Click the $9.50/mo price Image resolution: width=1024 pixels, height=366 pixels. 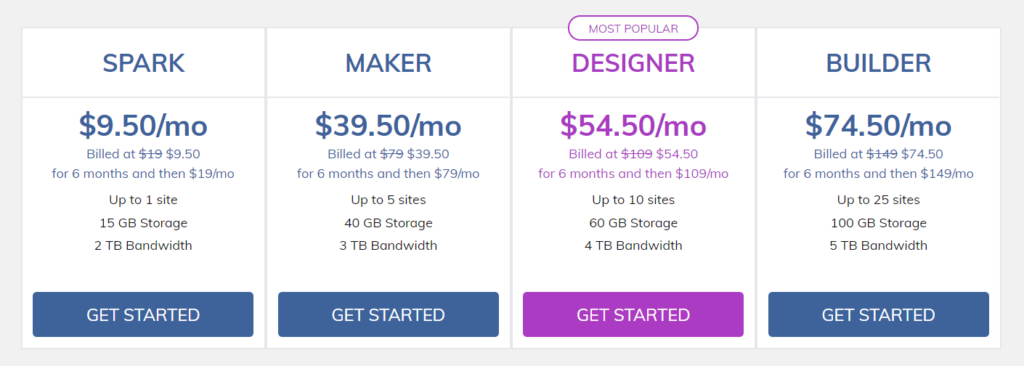coord(143,125)
